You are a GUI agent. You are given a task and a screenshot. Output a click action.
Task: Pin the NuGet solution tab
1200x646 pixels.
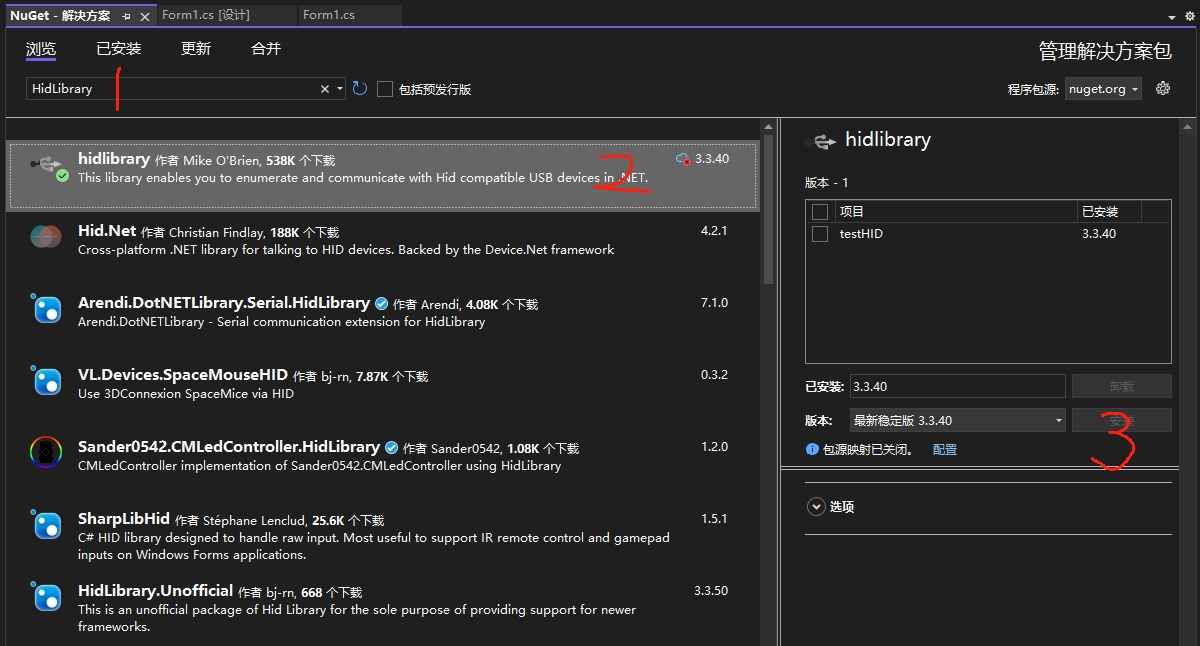click(x=126, y=16)
